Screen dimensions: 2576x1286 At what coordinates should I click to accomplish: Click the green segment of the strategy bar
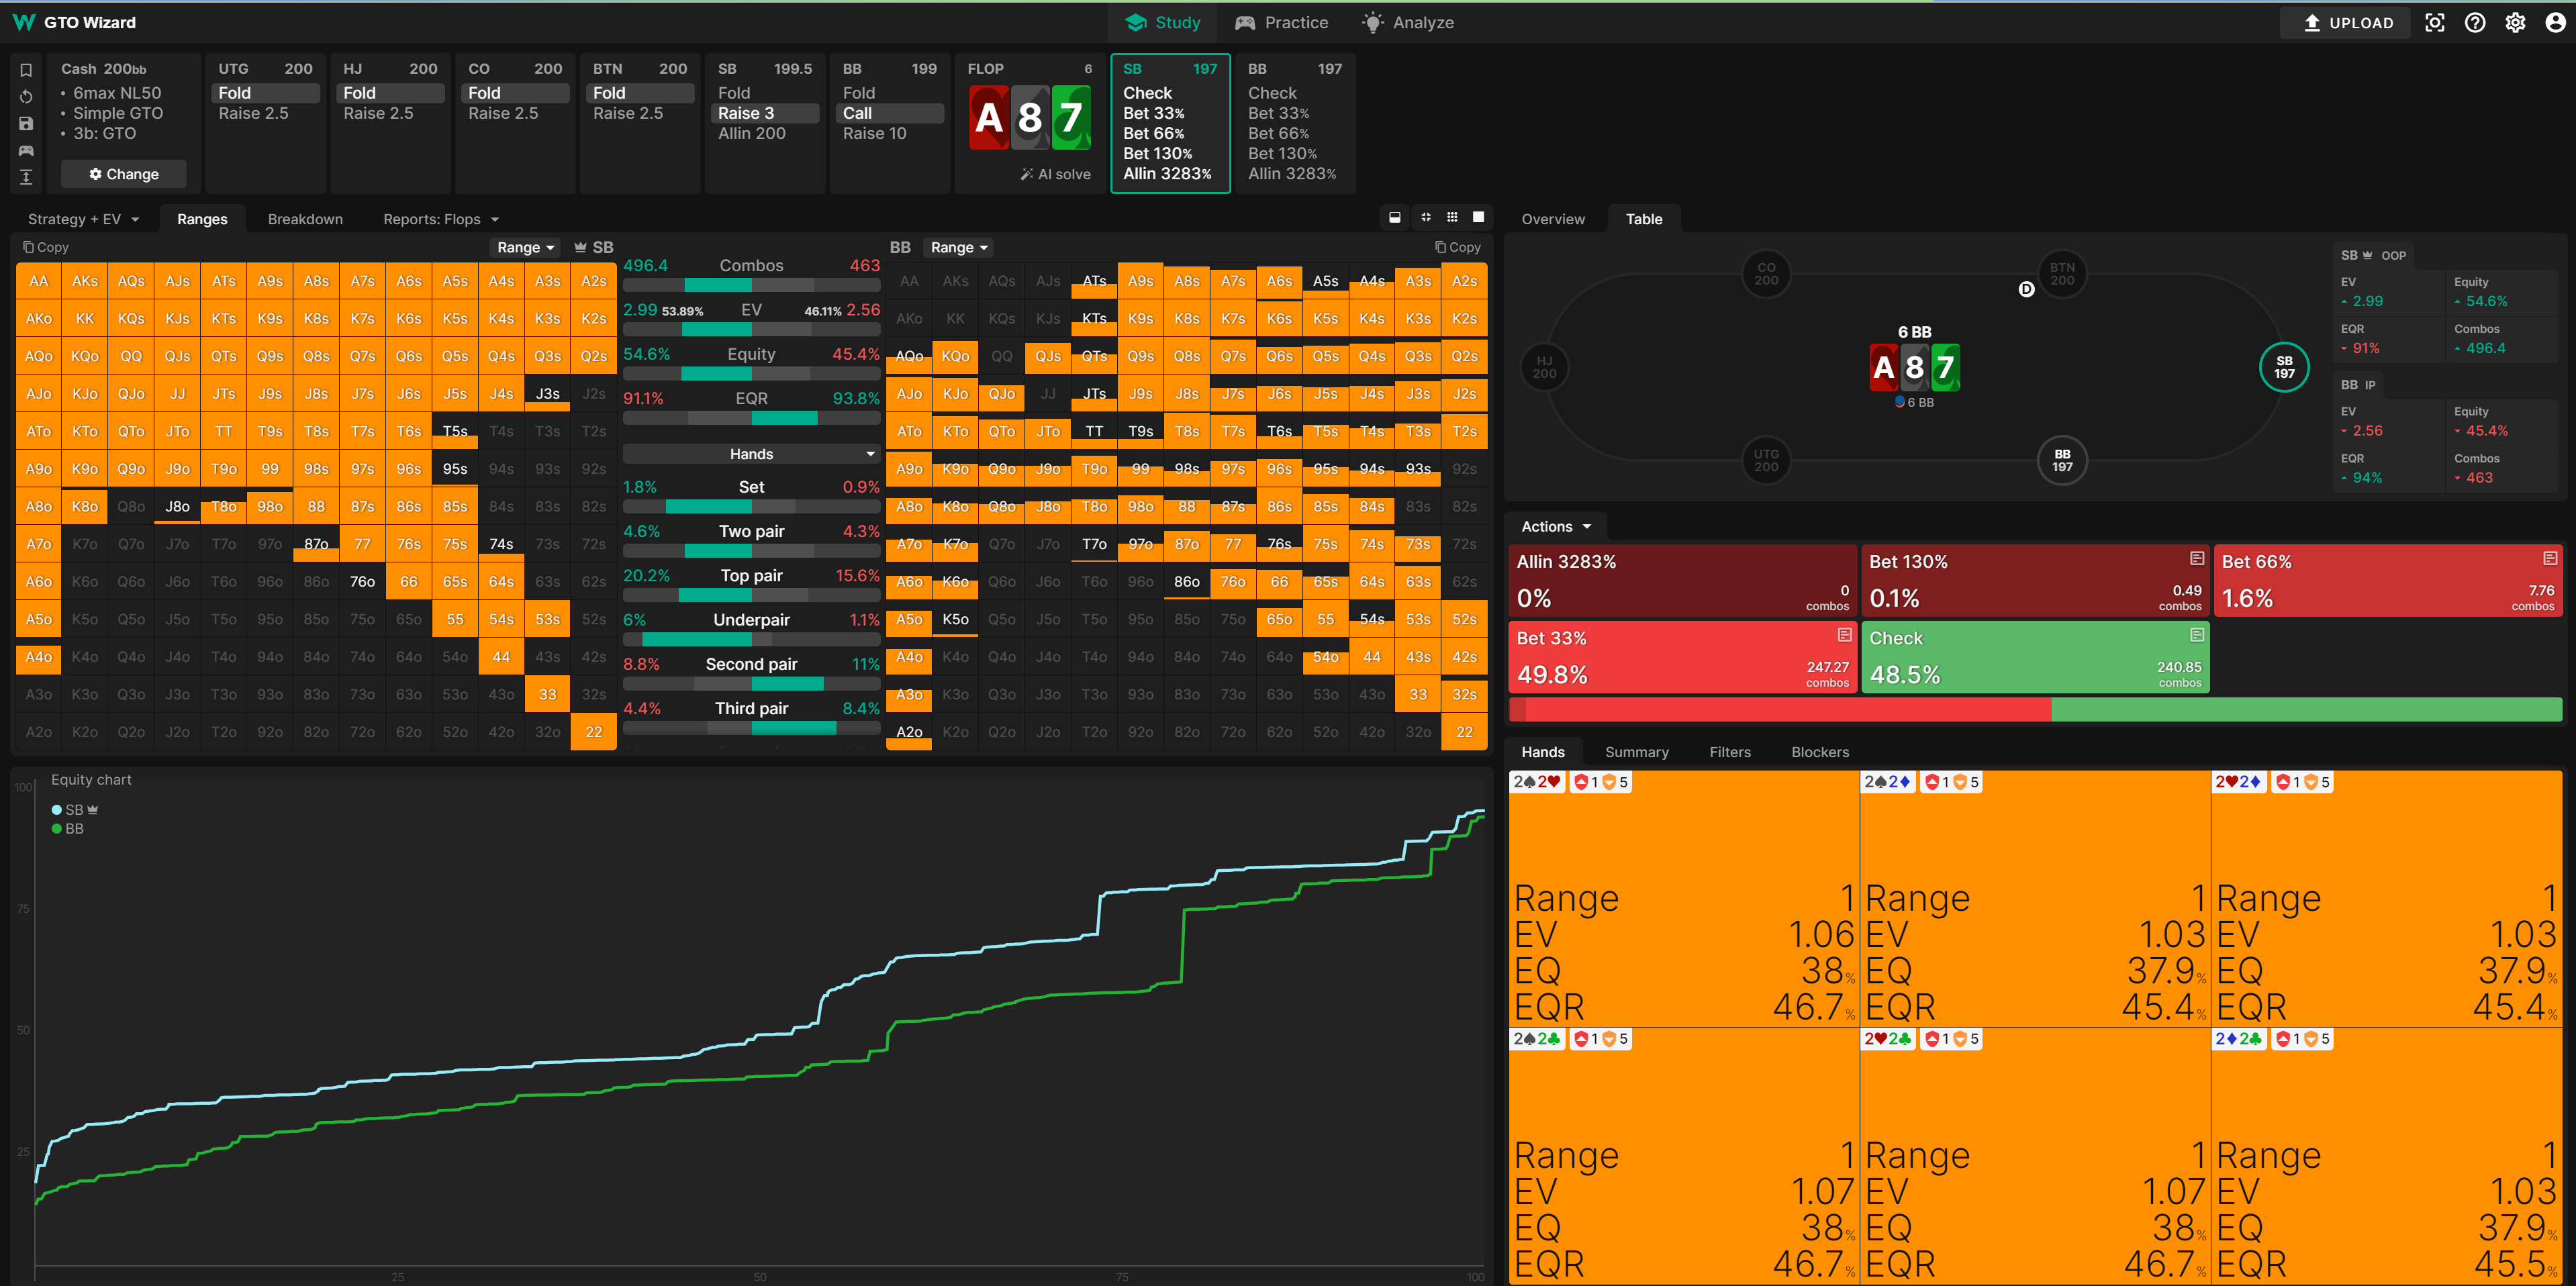(2306, 710)
